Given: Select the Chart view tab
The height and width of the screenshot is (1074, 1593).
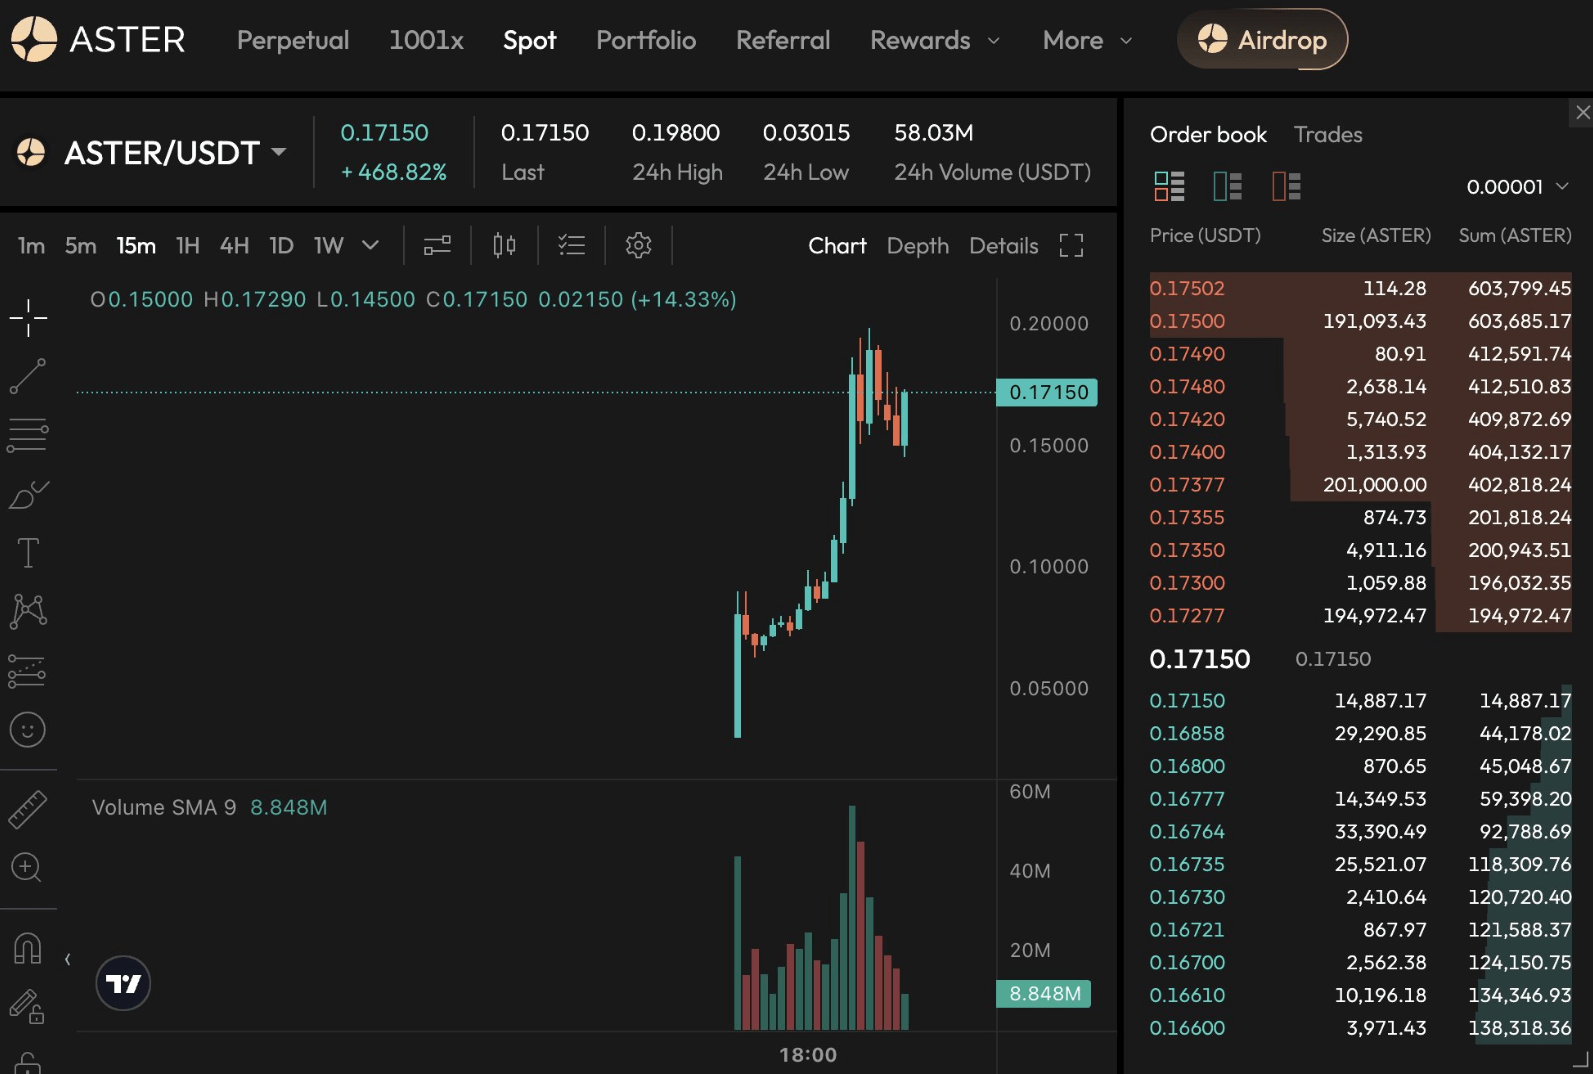Looking at the screenshot, I should [x=837, y=246].
